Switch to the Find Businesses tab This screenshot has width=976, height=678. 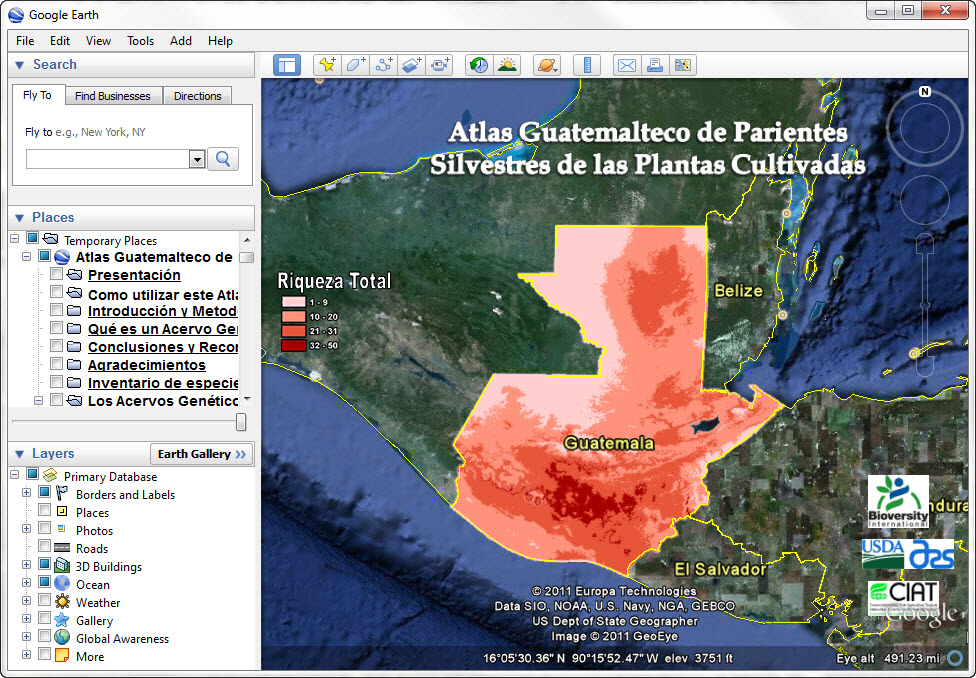point(113,96)
